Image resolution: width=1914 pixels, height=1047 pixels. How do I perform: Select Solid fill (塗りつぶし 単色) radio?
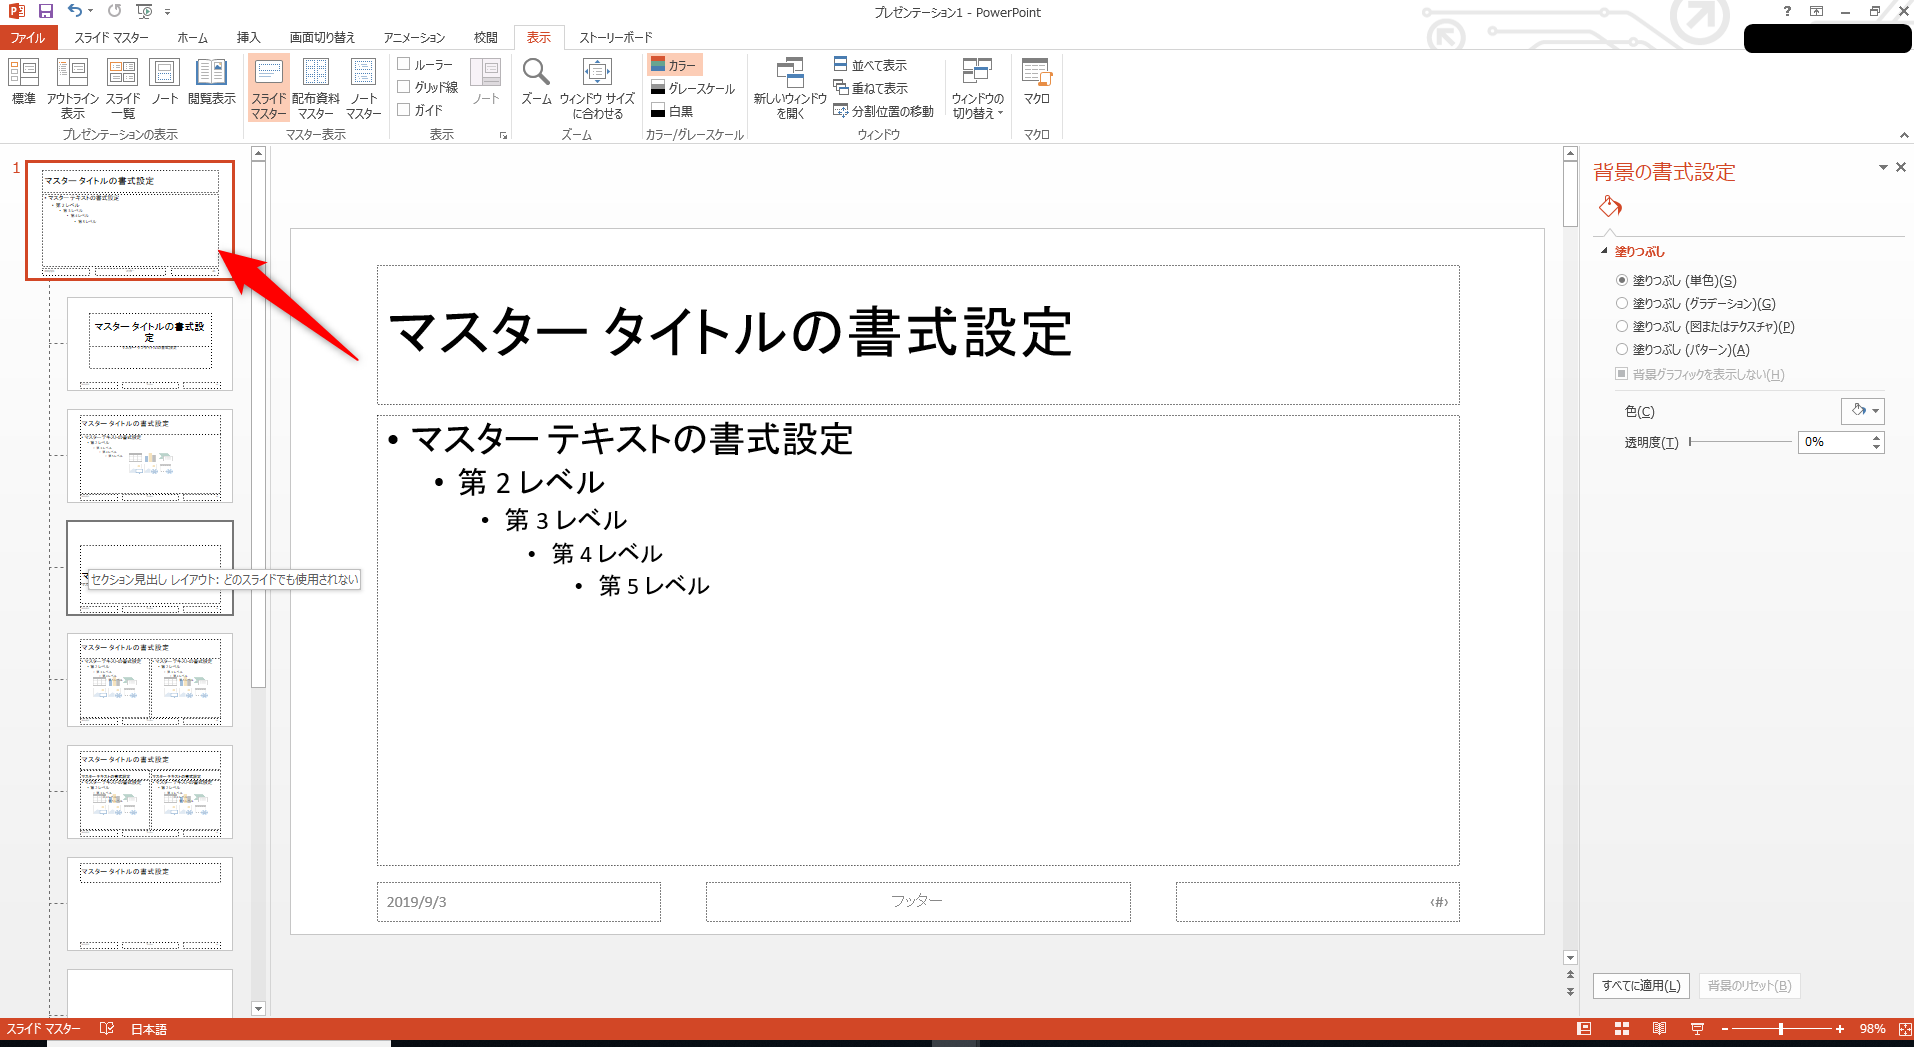1622,280
